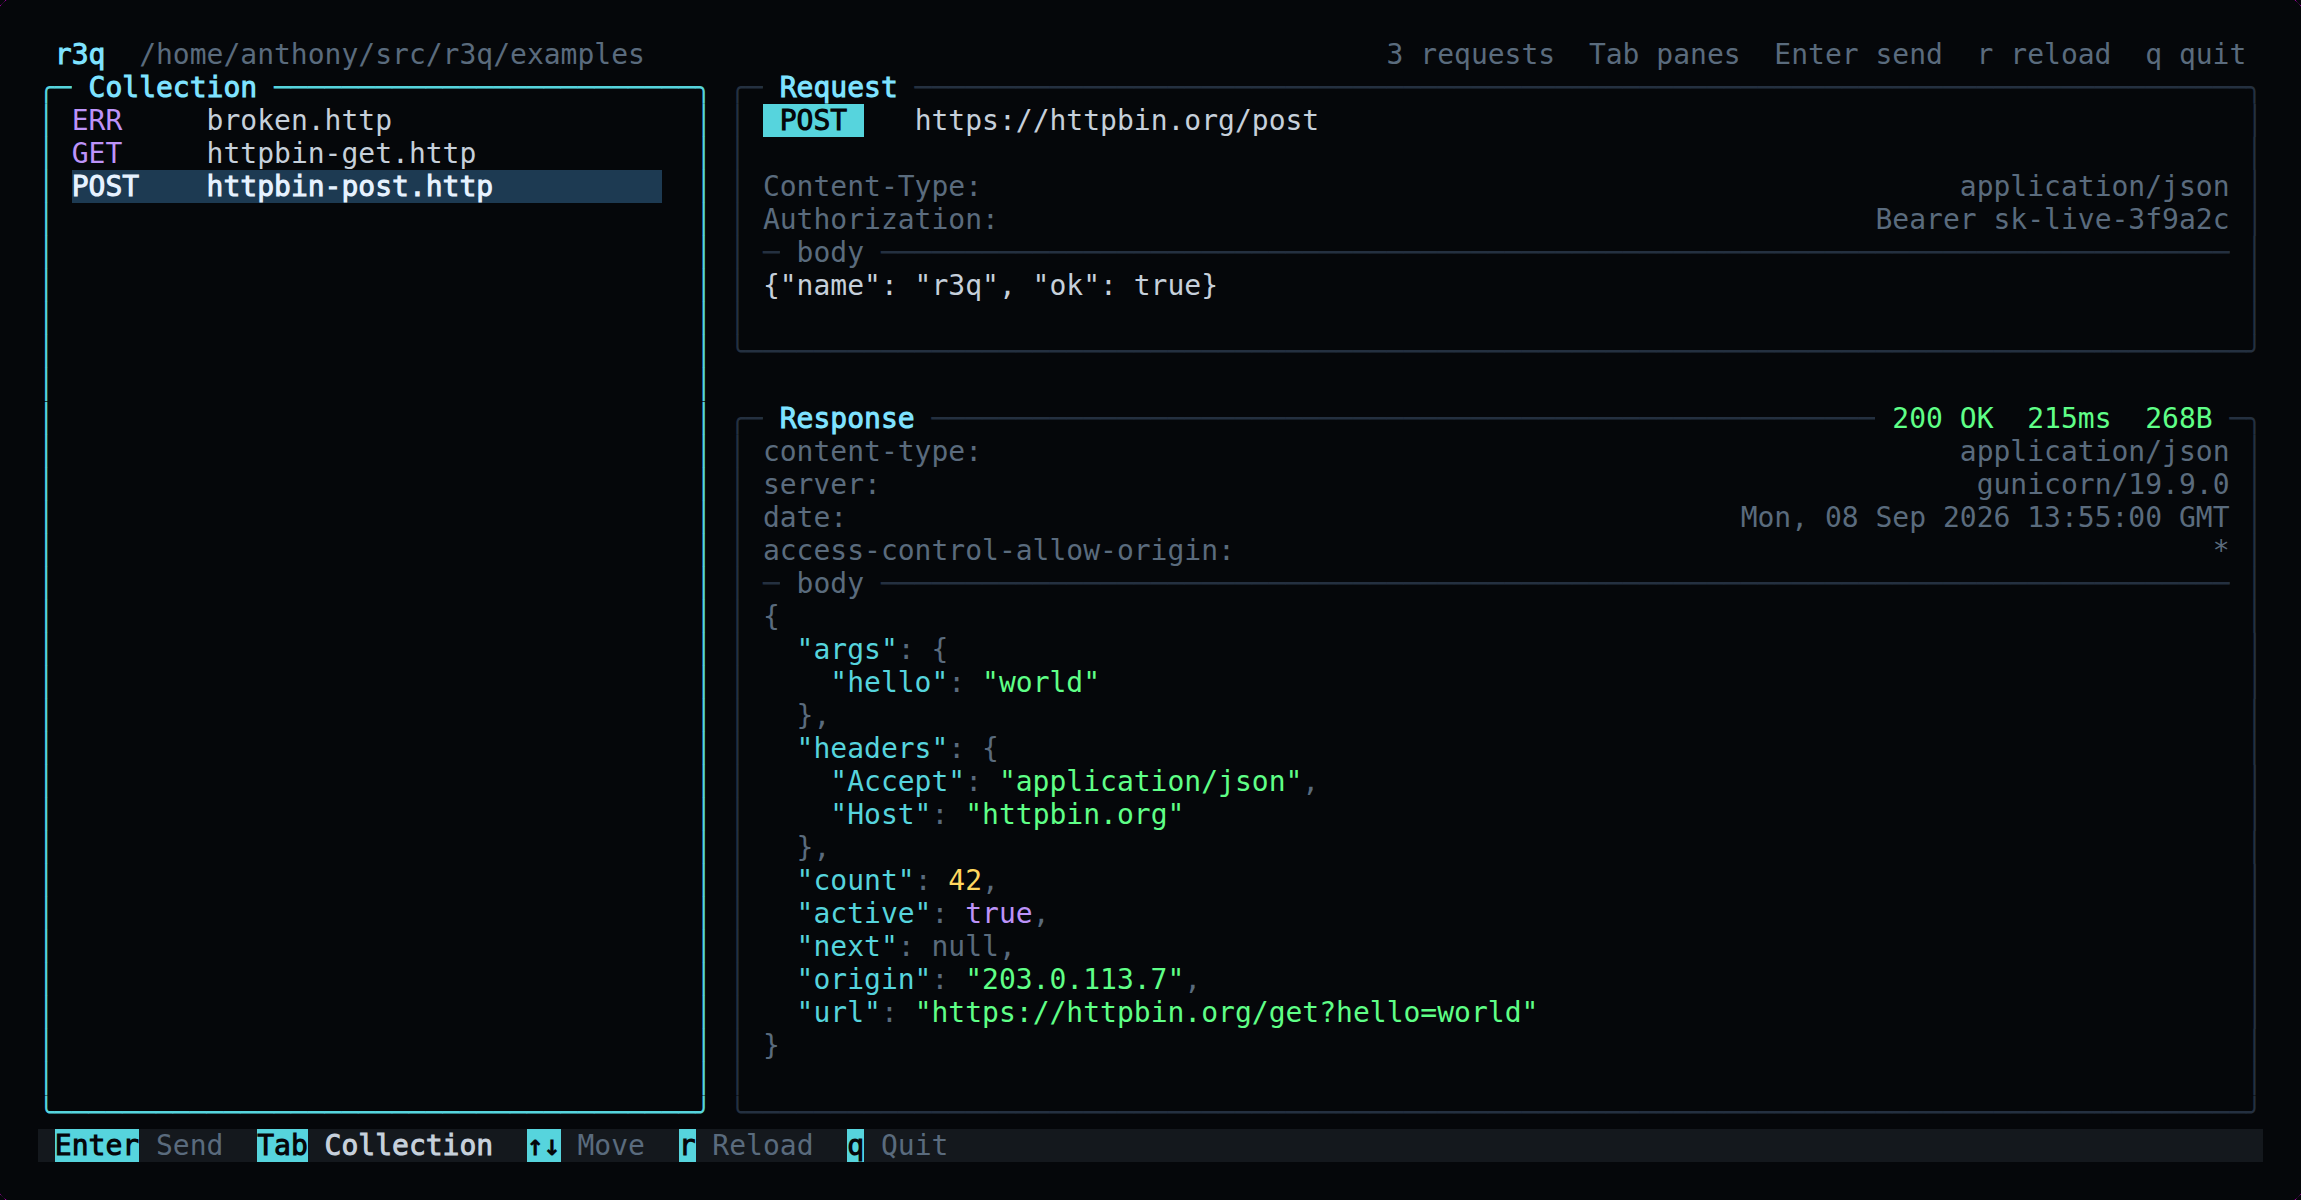
Task: Click '3 requests' in the header
Action: coord(1470,54)
